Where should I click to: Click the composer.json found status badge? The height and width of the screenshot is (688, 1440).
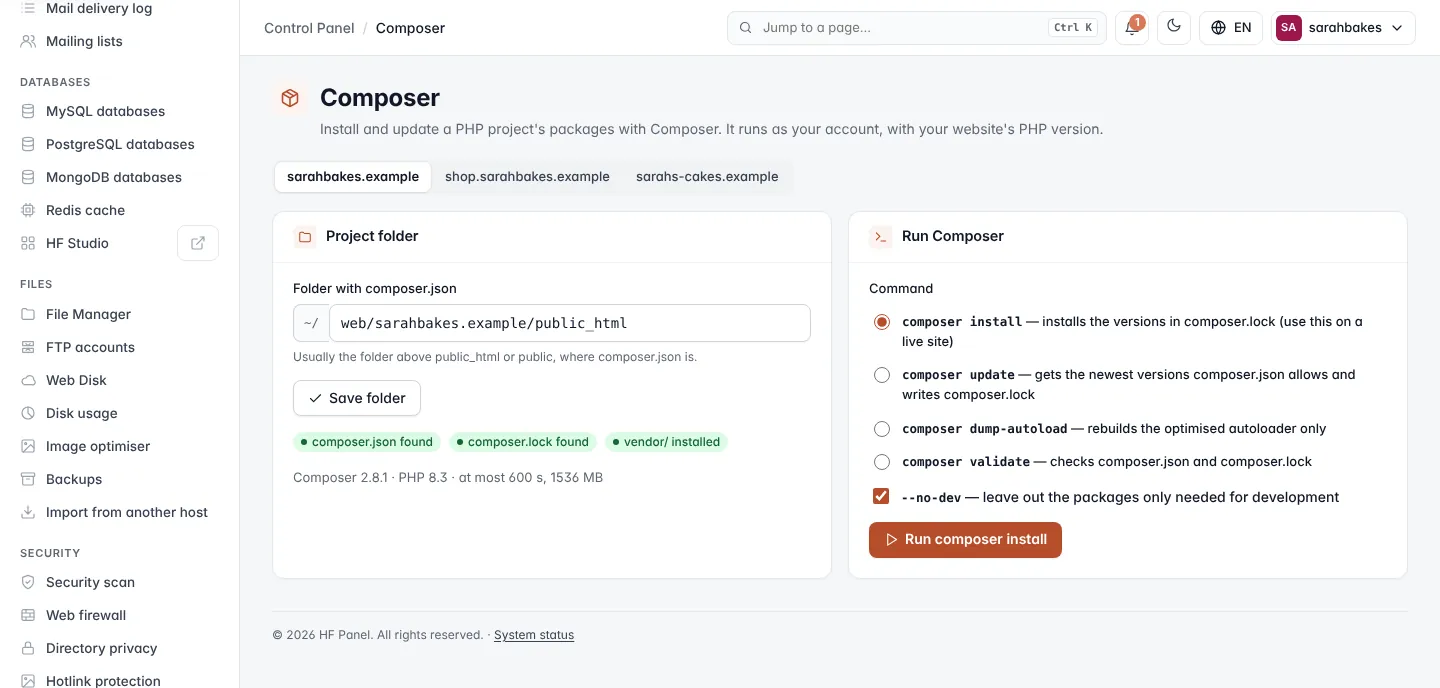coord(367,442)
